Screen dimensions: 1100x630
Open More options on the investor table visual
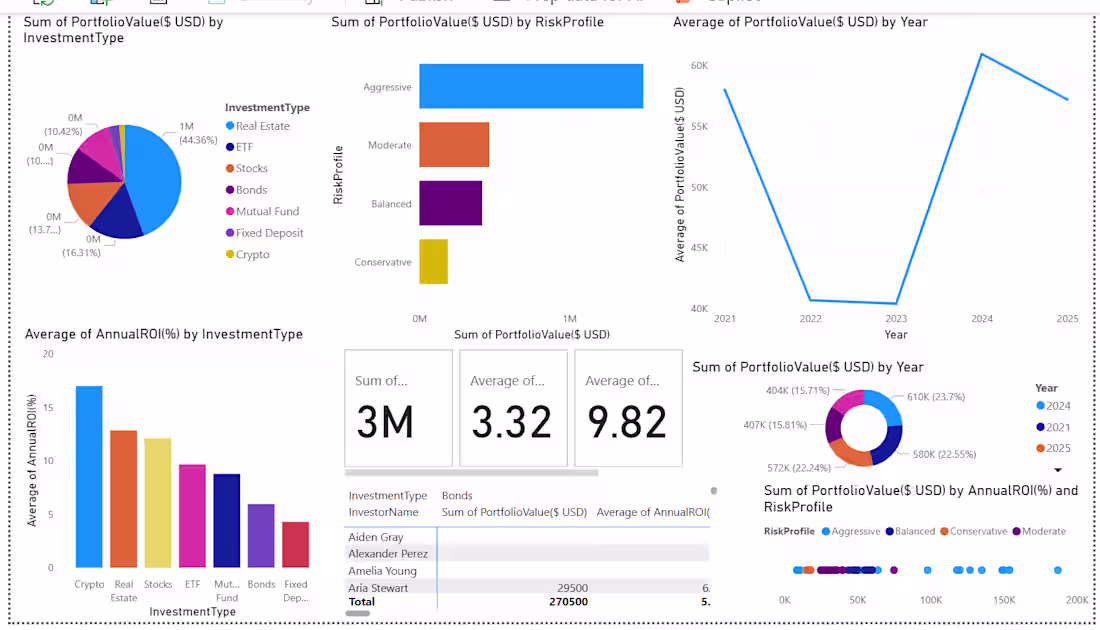713,490
